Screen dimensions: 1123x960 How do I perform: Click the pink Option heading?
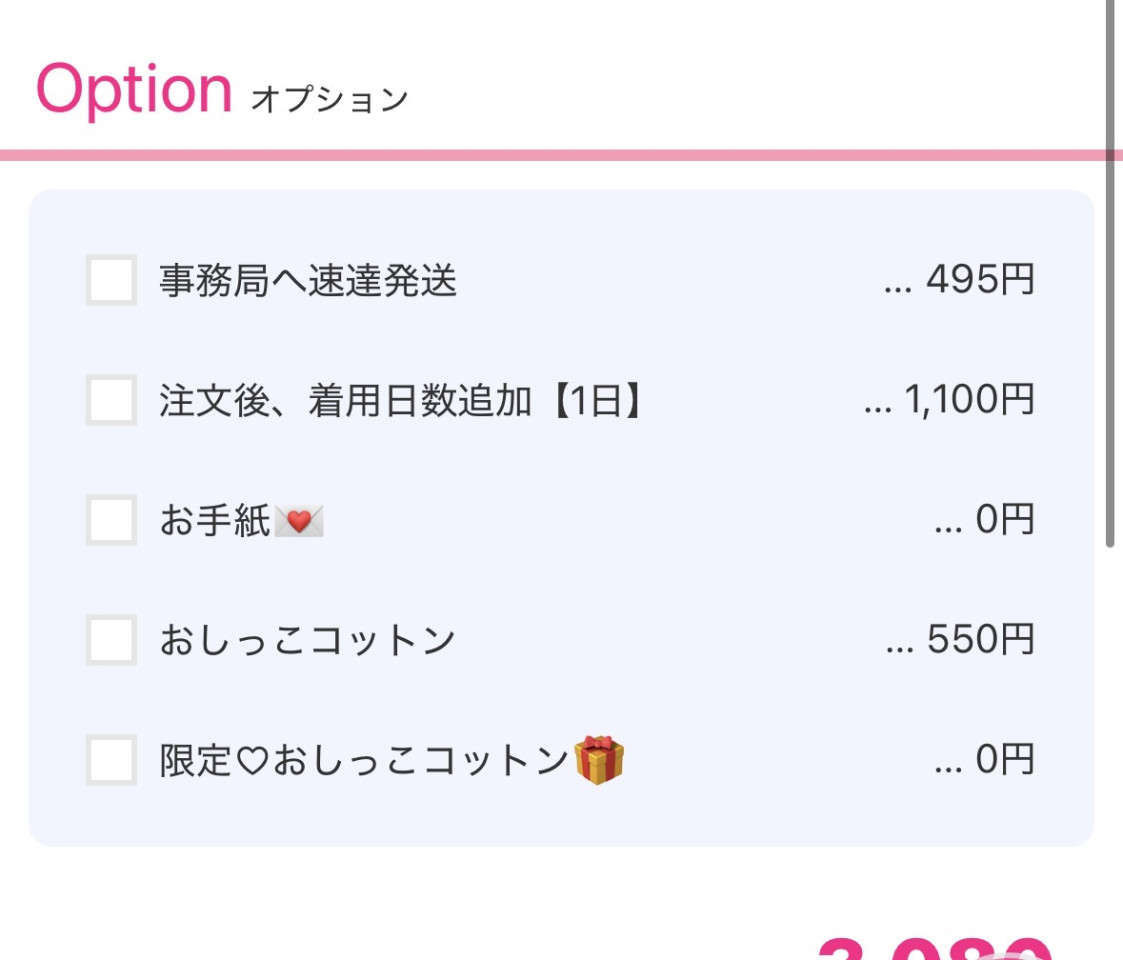pyautogui.click(x=134, y=89)
